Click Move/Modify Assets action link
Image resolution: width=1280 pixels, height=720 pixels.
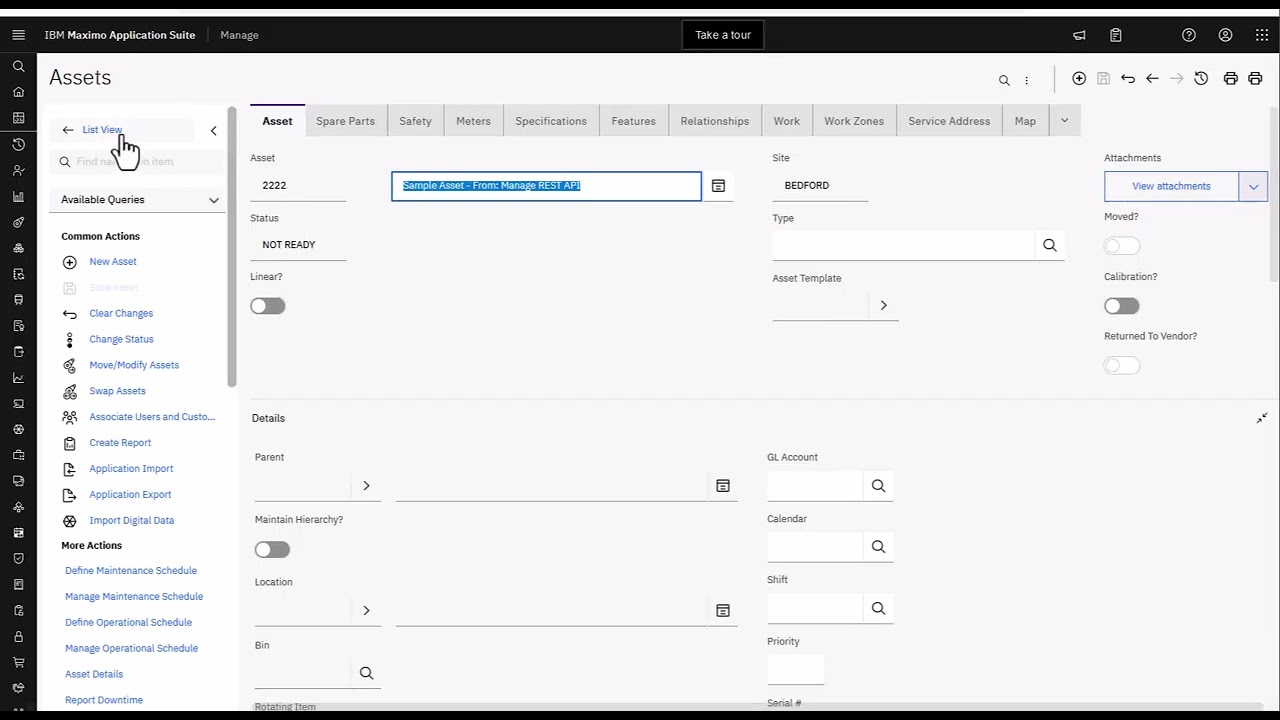tap(134, 366)
